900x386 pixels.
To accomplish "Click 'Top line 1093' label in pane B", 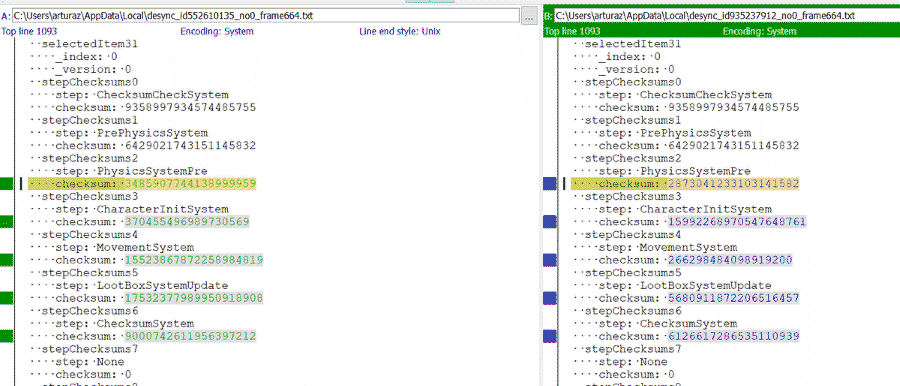I will pyautogui.click(x=572, y=32).
